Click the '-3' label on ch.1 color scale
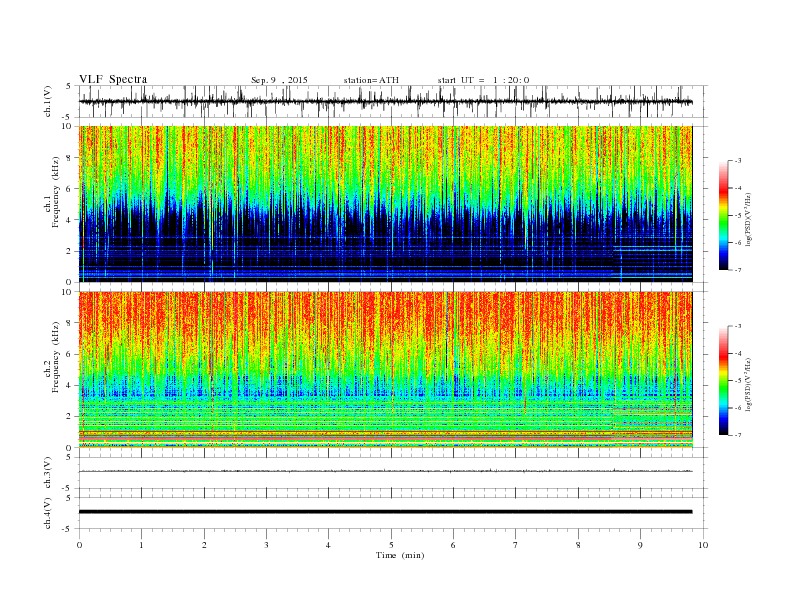This screenshot has width=792, height=612. click(x=738, y=161)
